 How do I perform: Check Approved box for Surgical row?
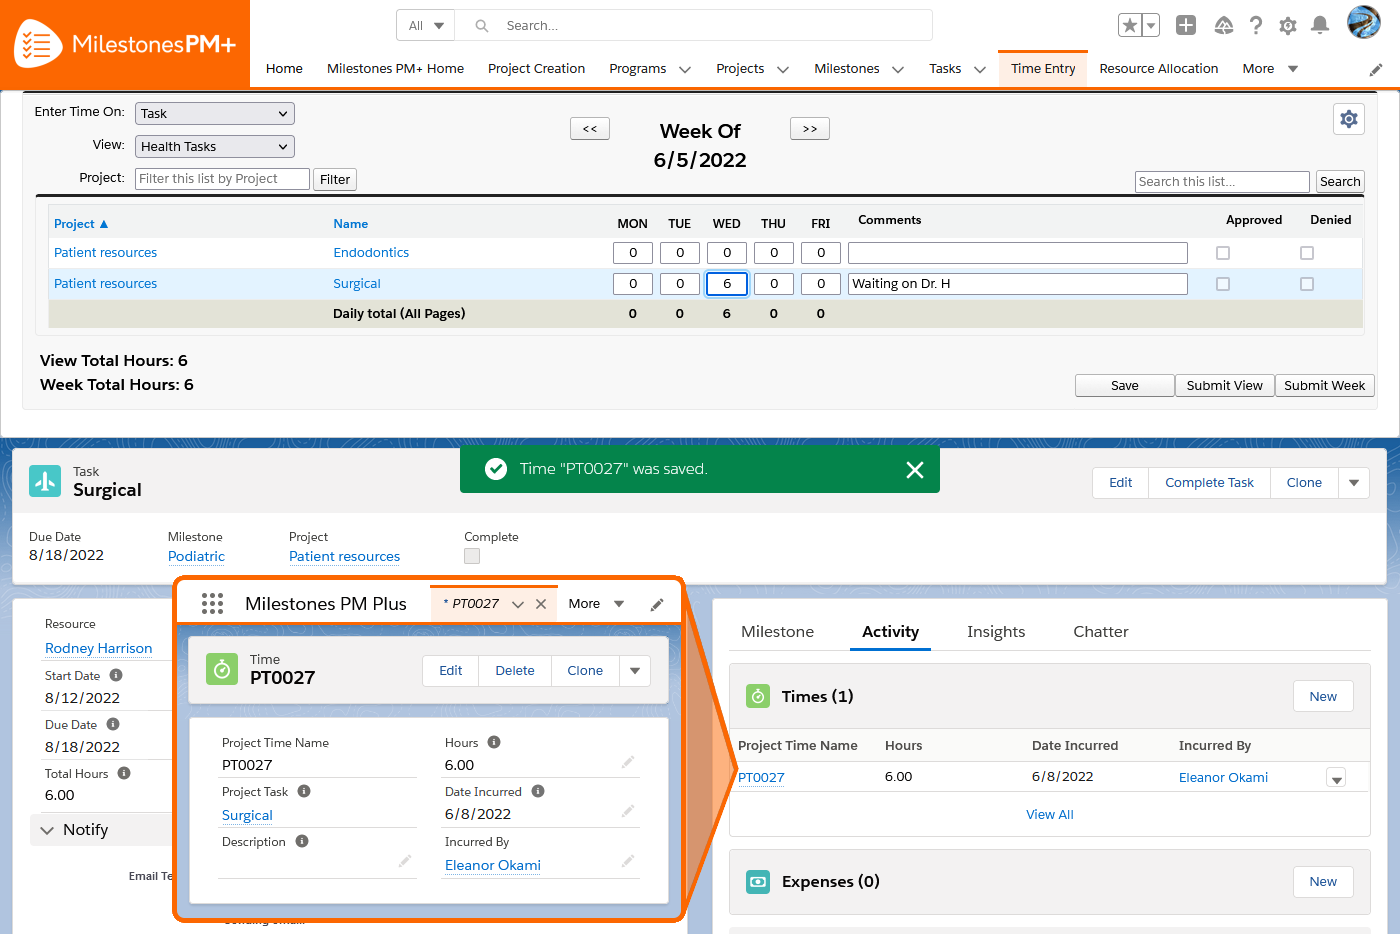[1223, 285]
